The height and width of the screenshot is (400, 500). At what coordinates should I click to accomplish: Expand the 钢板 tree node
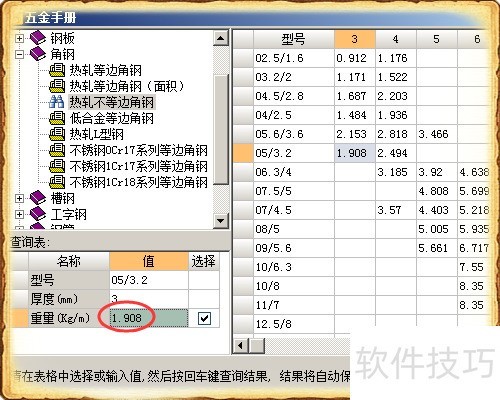(19, 38)
